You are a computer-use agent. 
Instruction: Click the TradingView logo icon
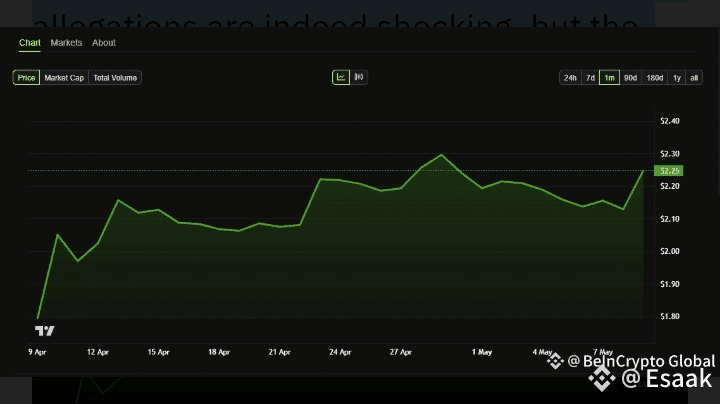(45, 331)
